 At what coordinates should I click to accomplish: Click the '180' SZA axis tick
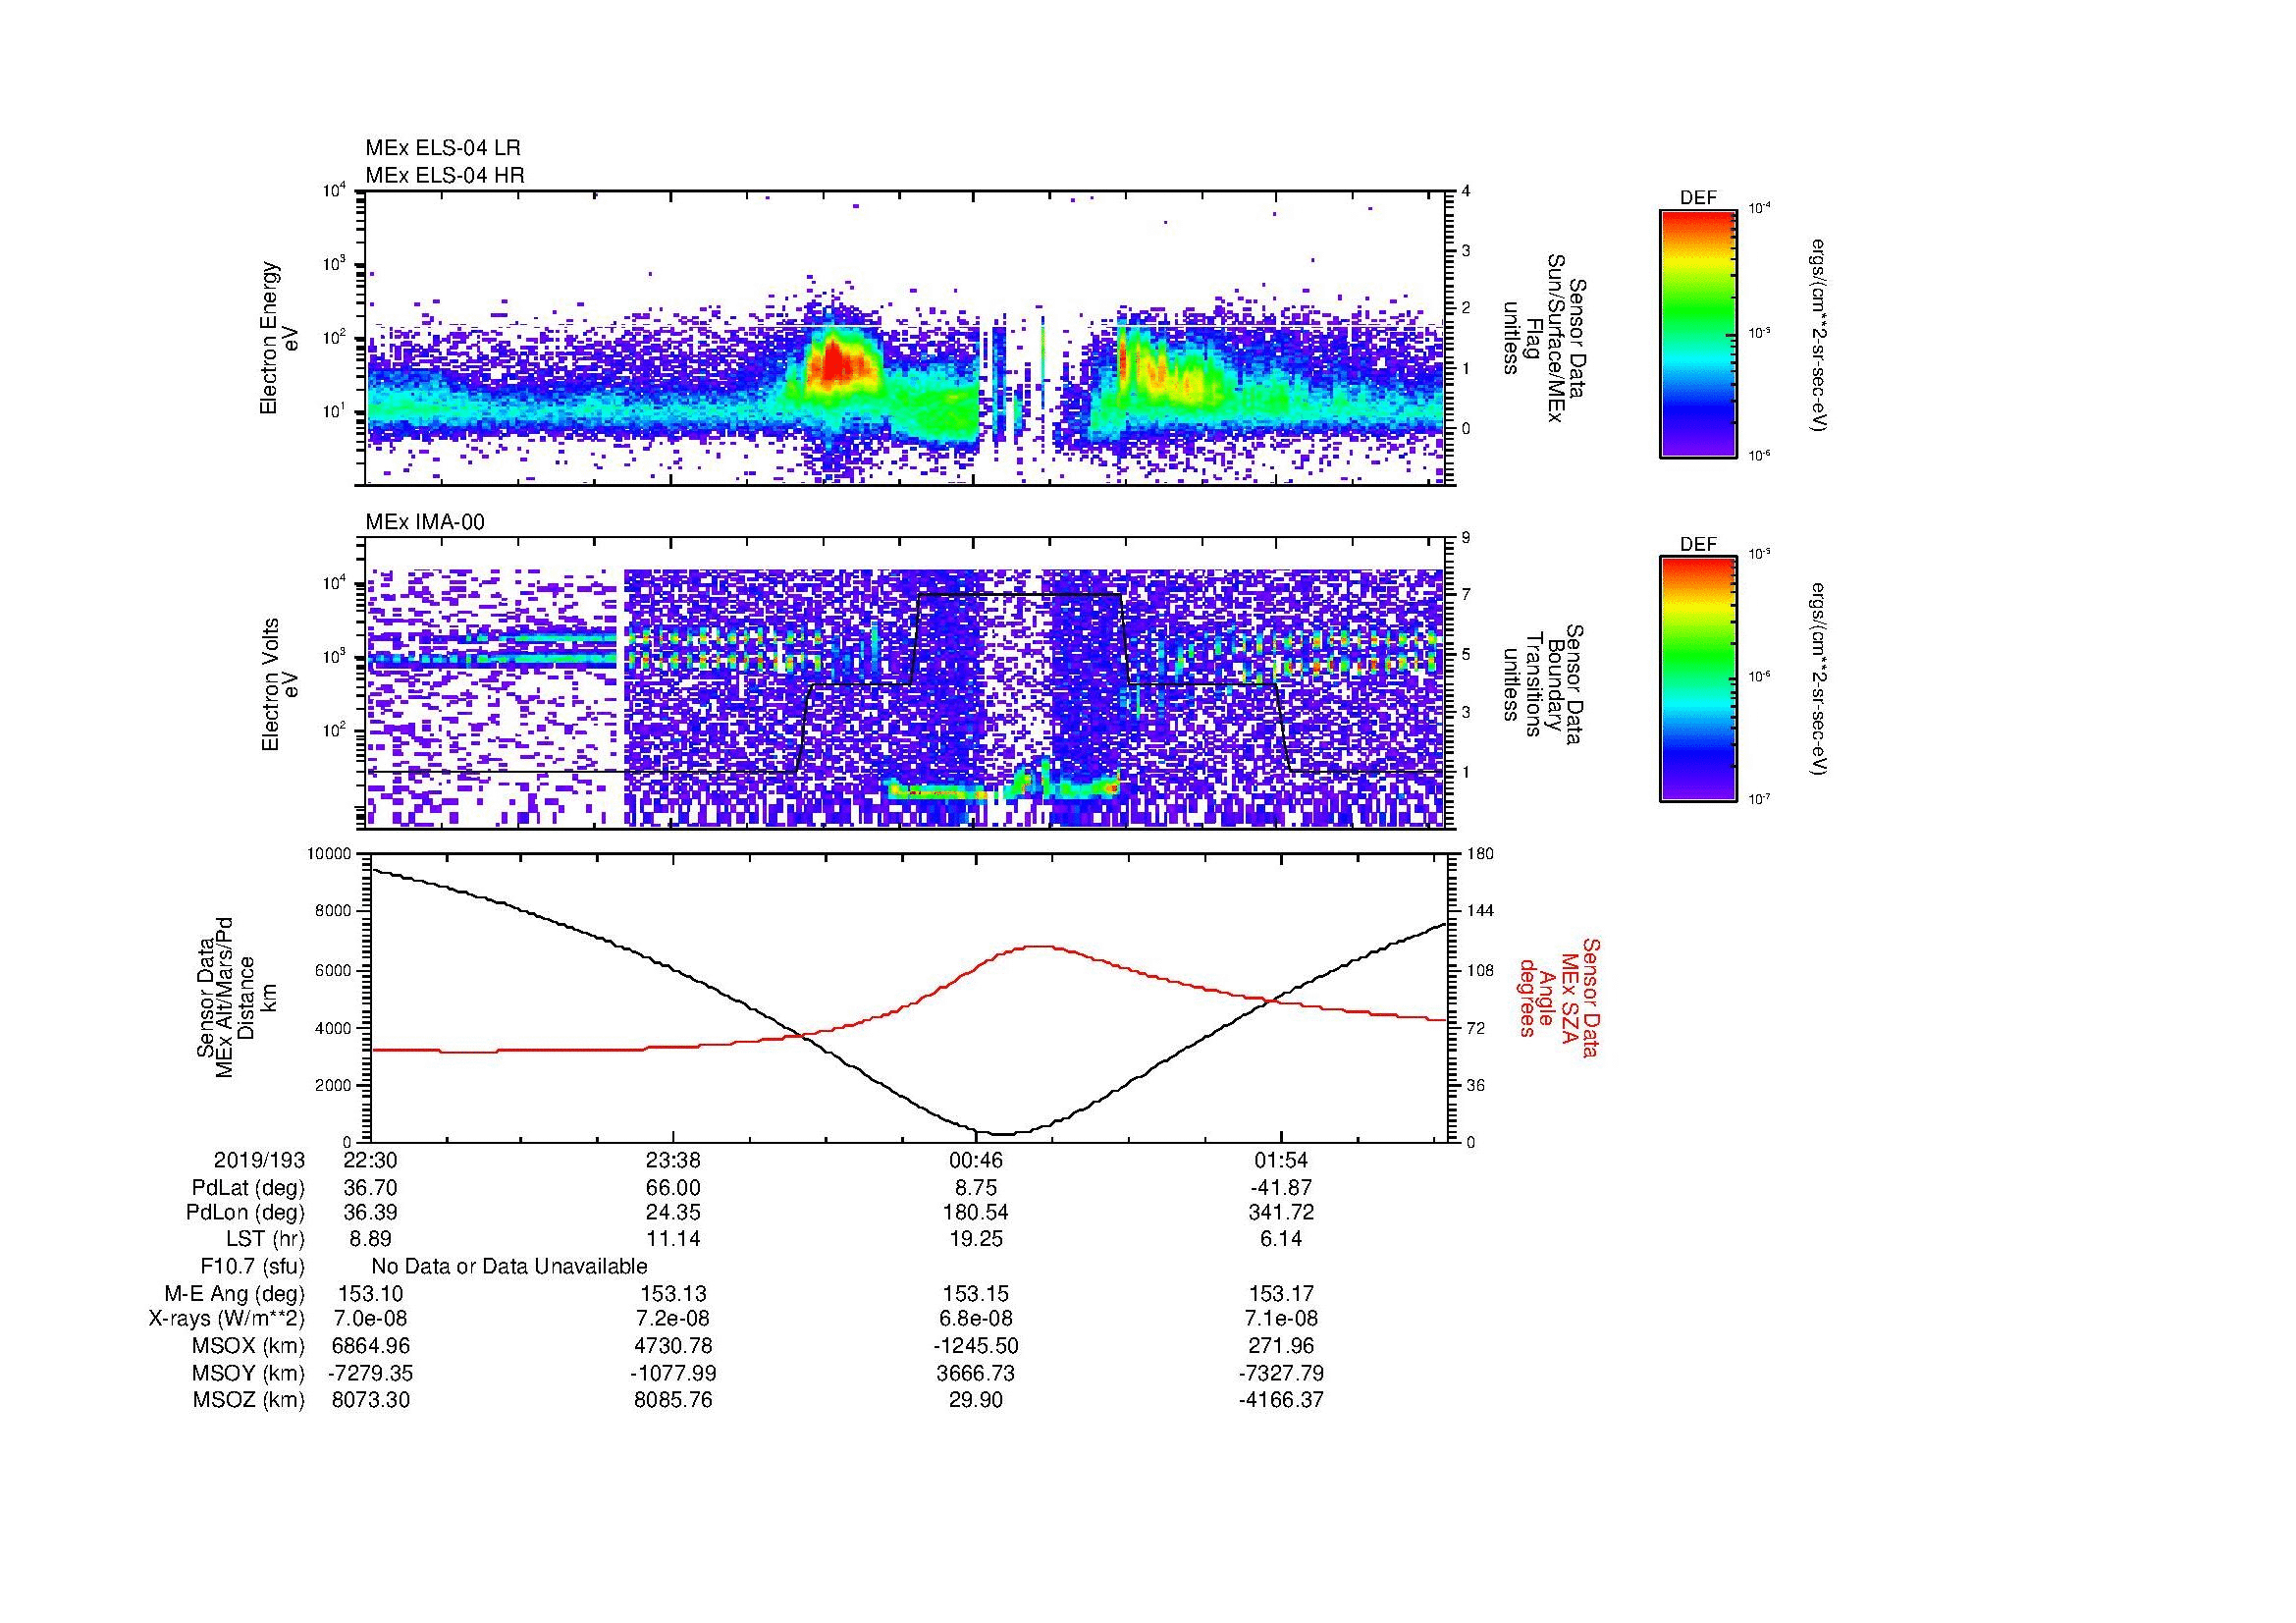1480,854
